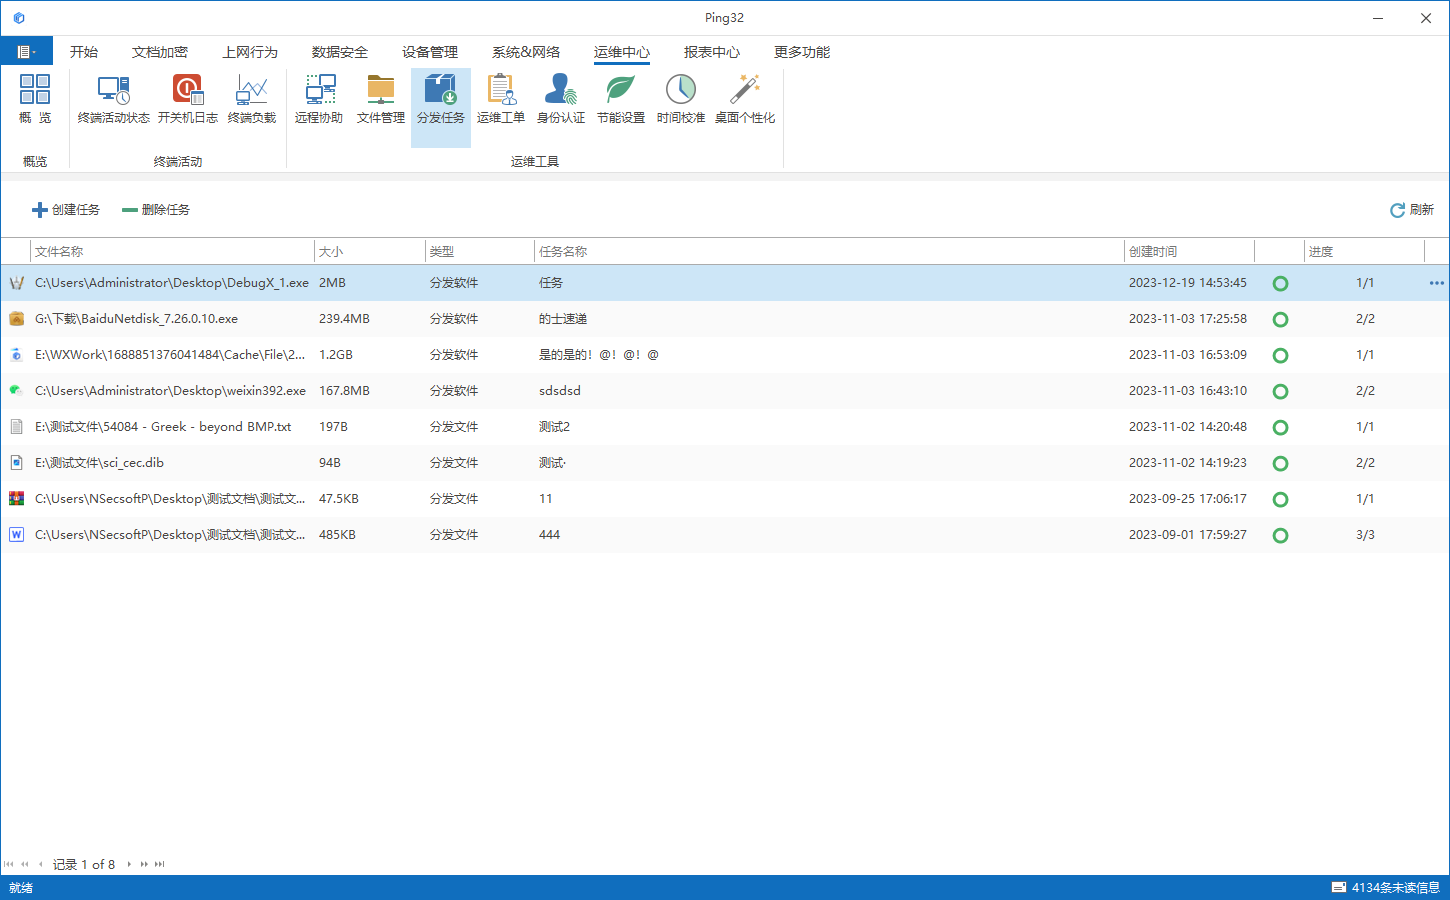Screen dimensions: 1450x900
Task: Select task named sdsdsd
Action: (x=560, y=391)
